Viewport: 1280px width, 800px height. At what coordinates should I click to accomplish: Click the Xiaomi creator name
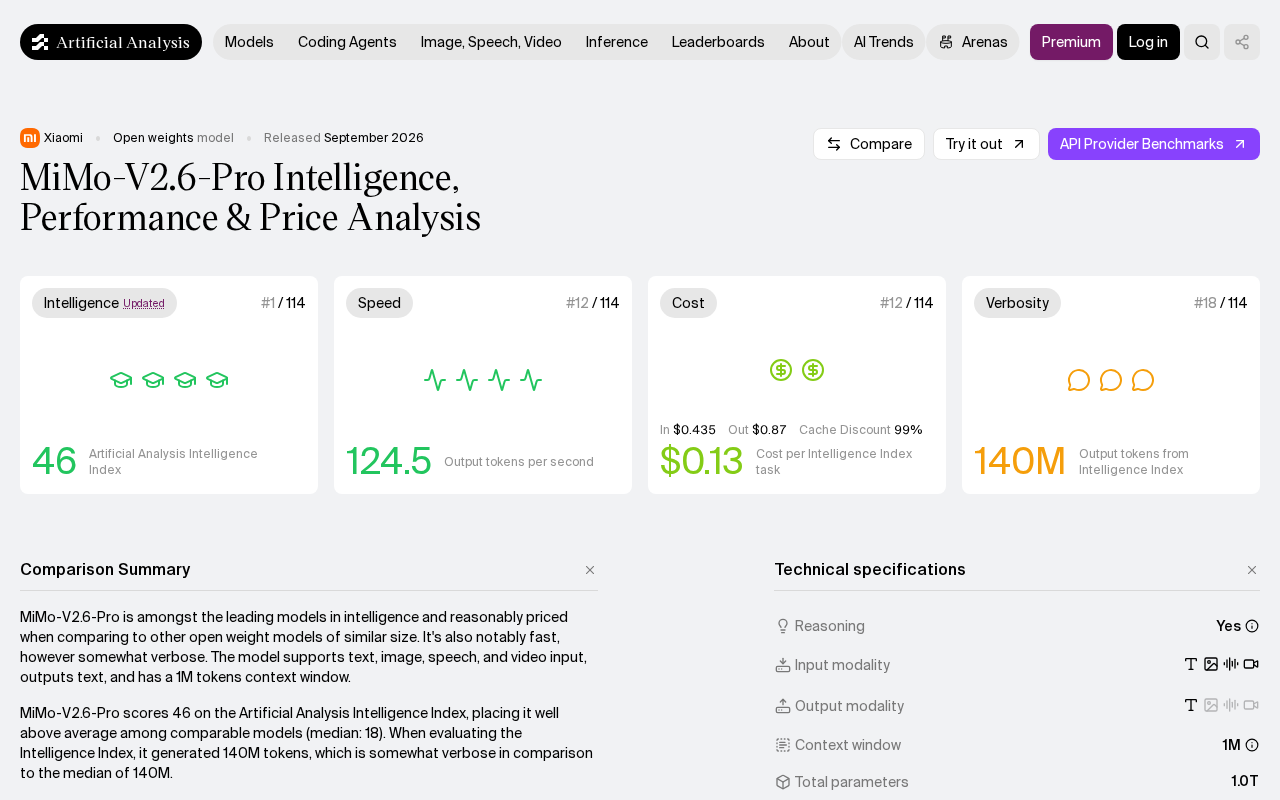coord(63,138)
